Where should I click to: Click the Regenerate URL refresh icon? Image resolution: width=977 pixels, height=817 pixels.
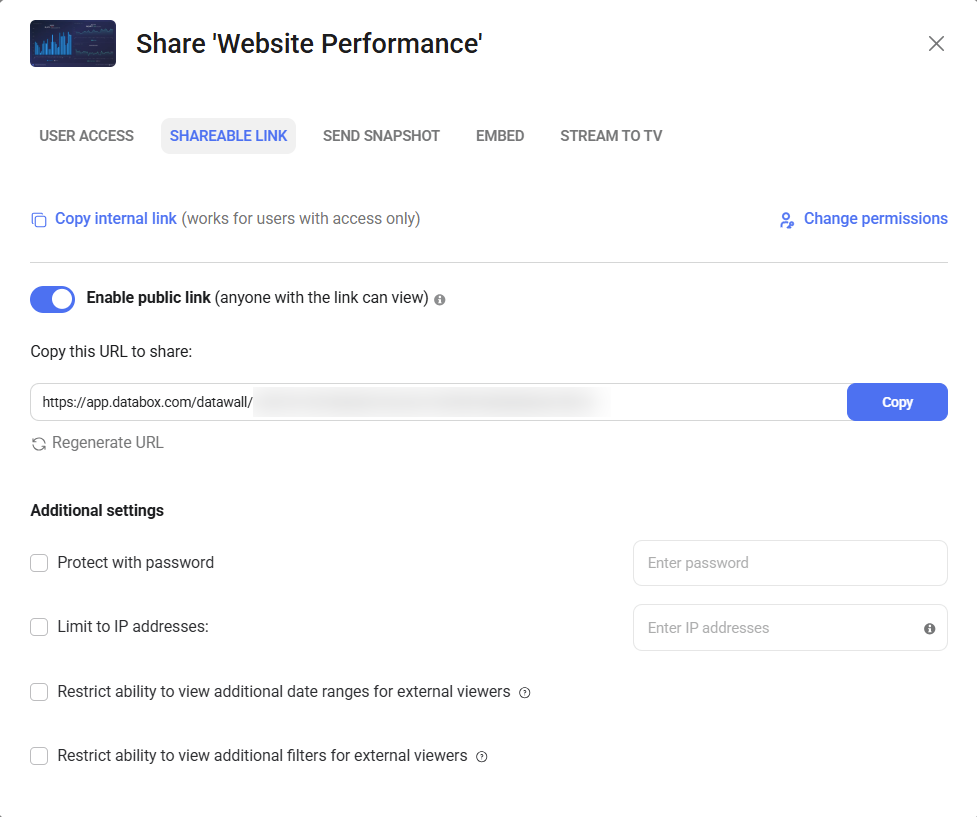tap(39, 444)
